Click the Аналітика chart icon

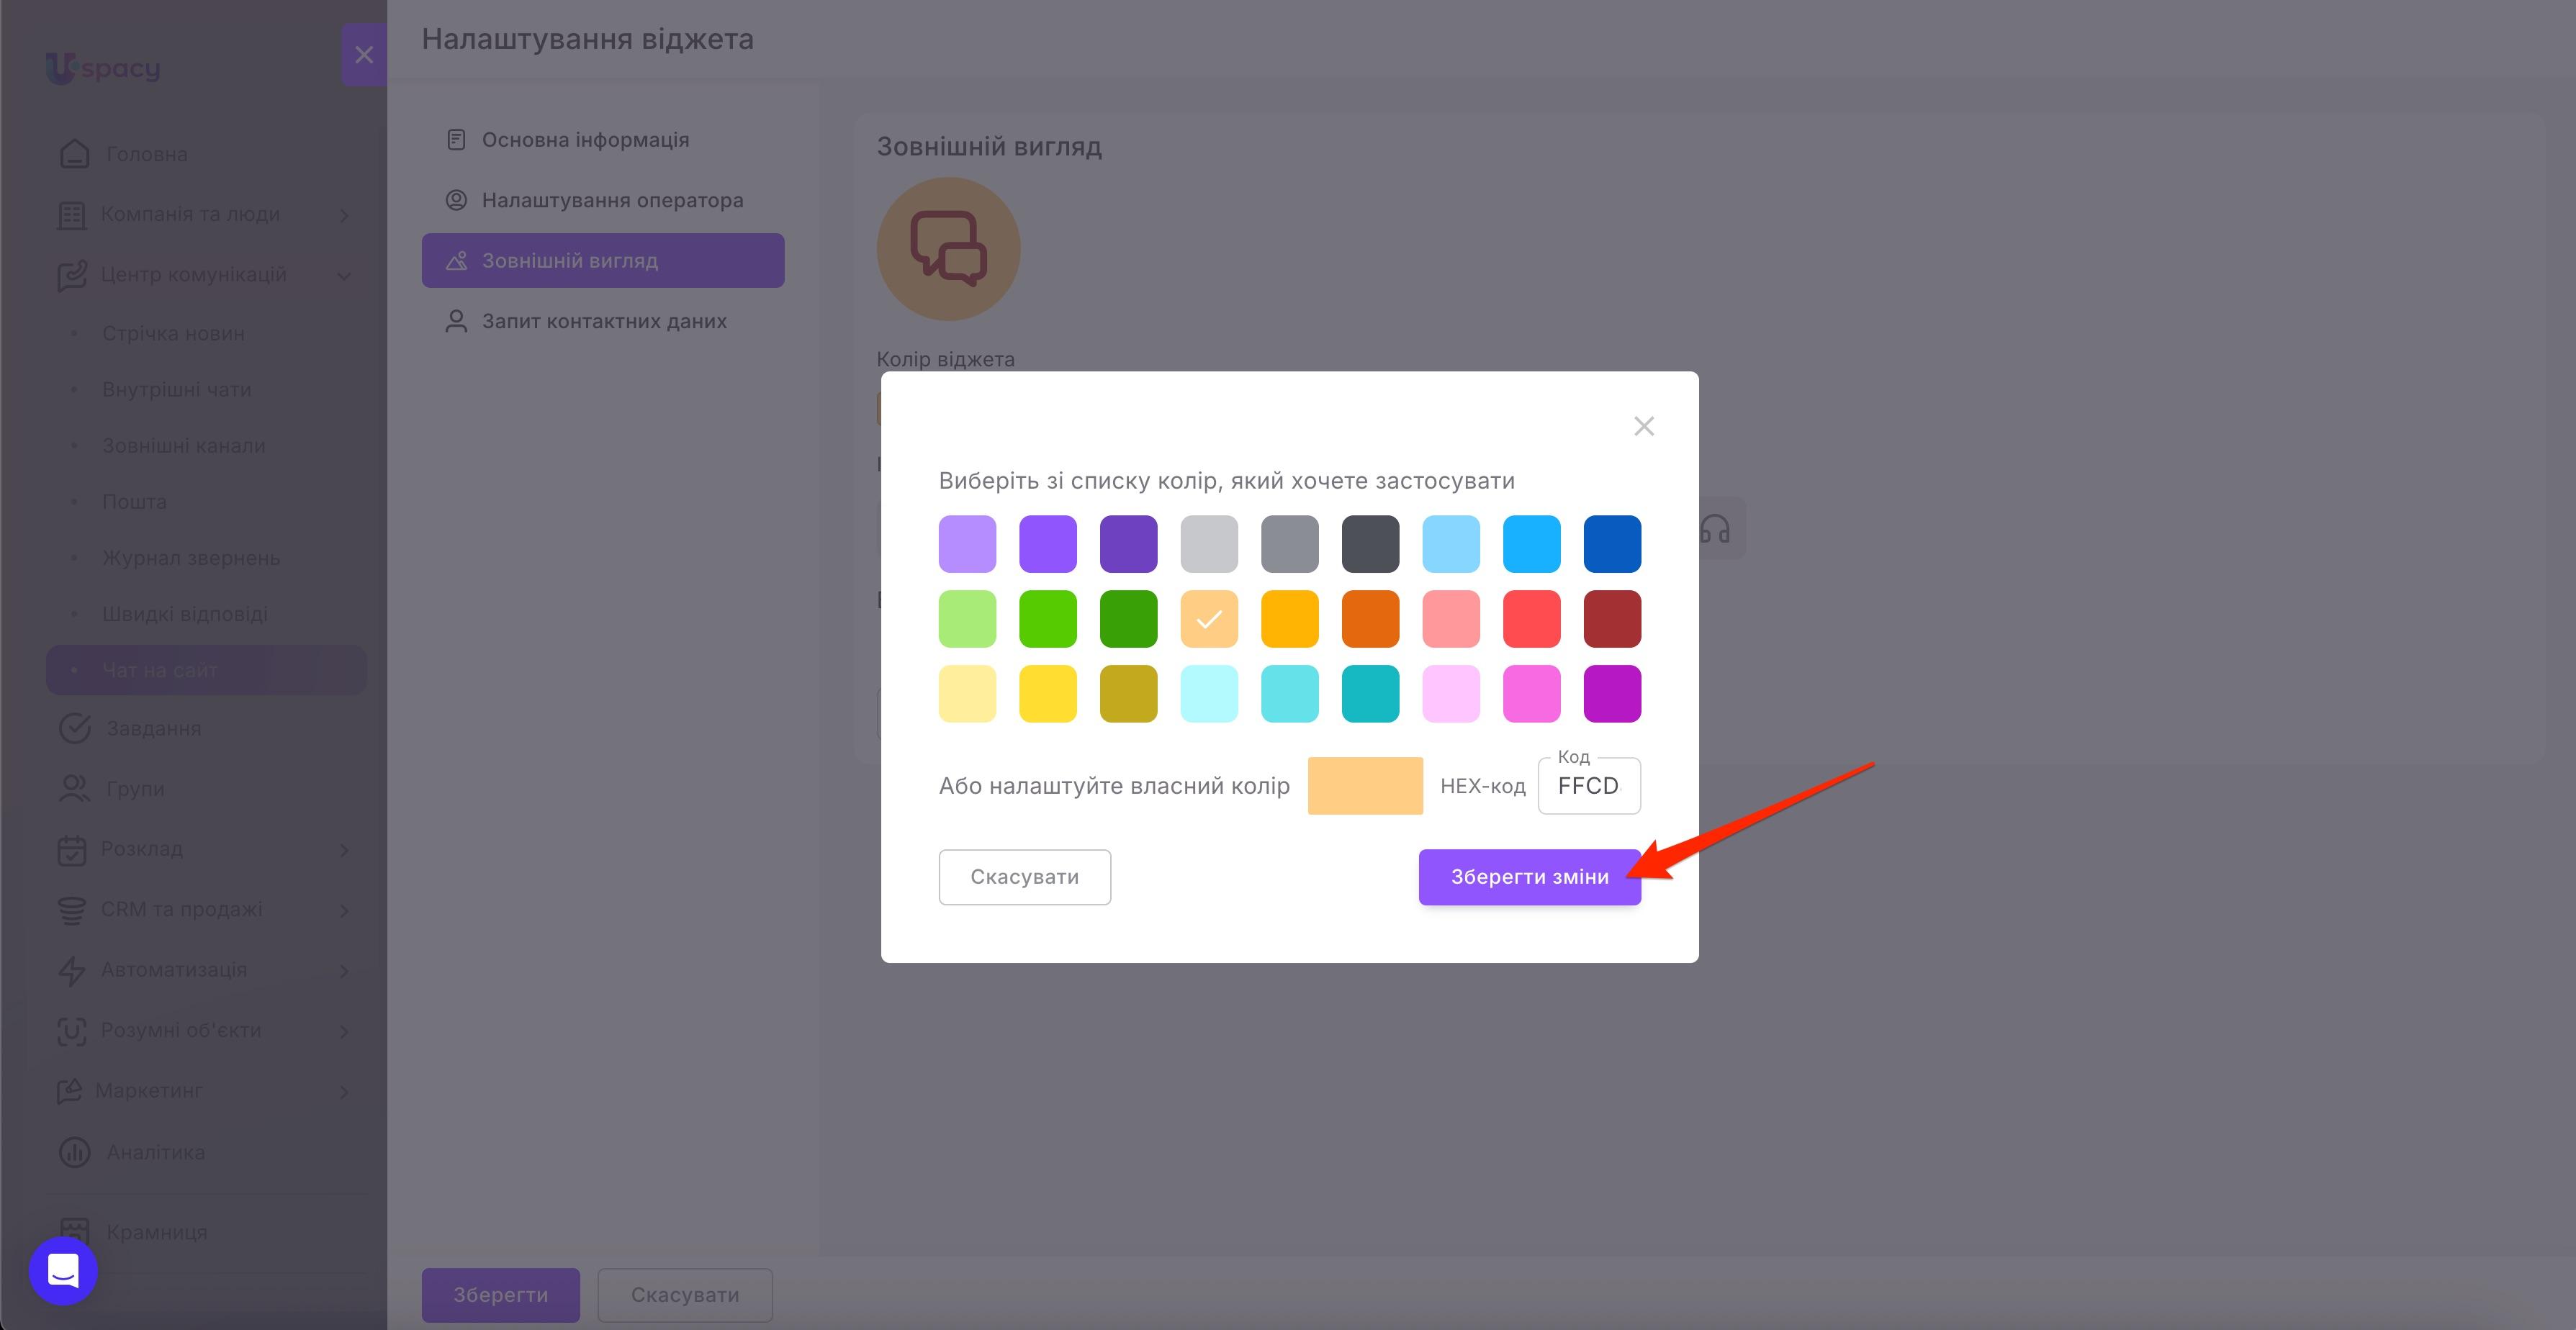click(x=75, y=1152)
